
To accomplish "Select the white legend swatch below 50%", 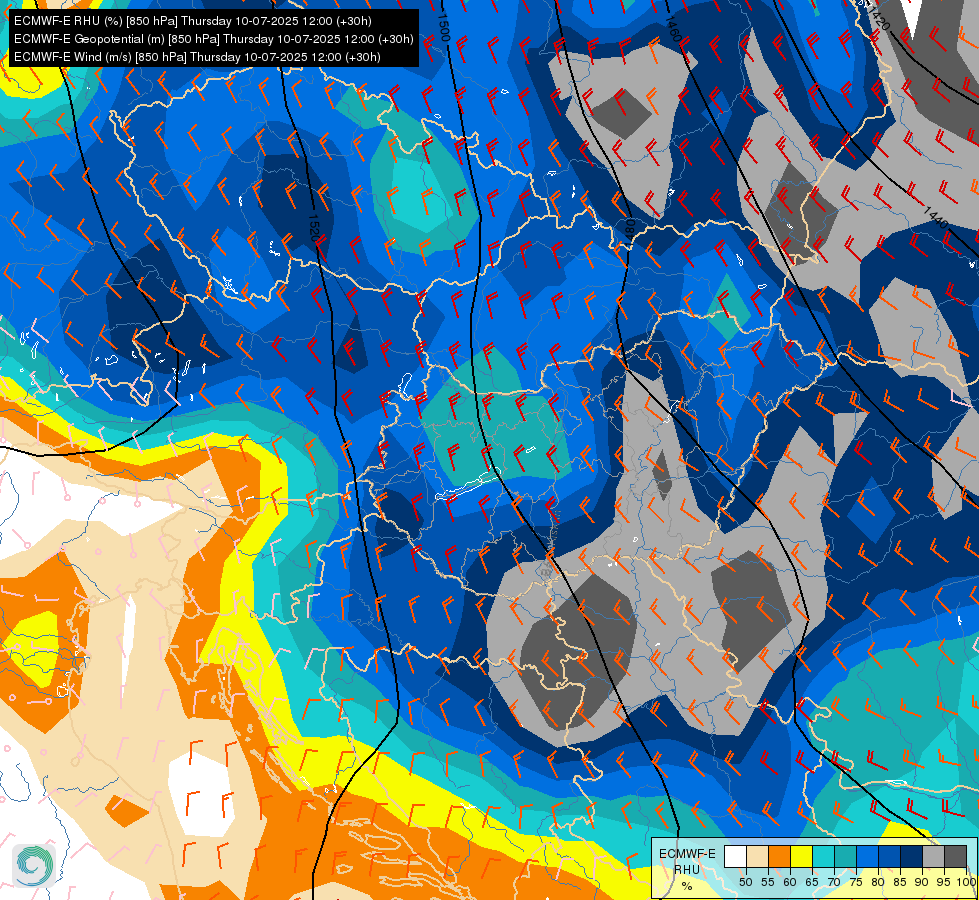I will click(x=735, y=856).
